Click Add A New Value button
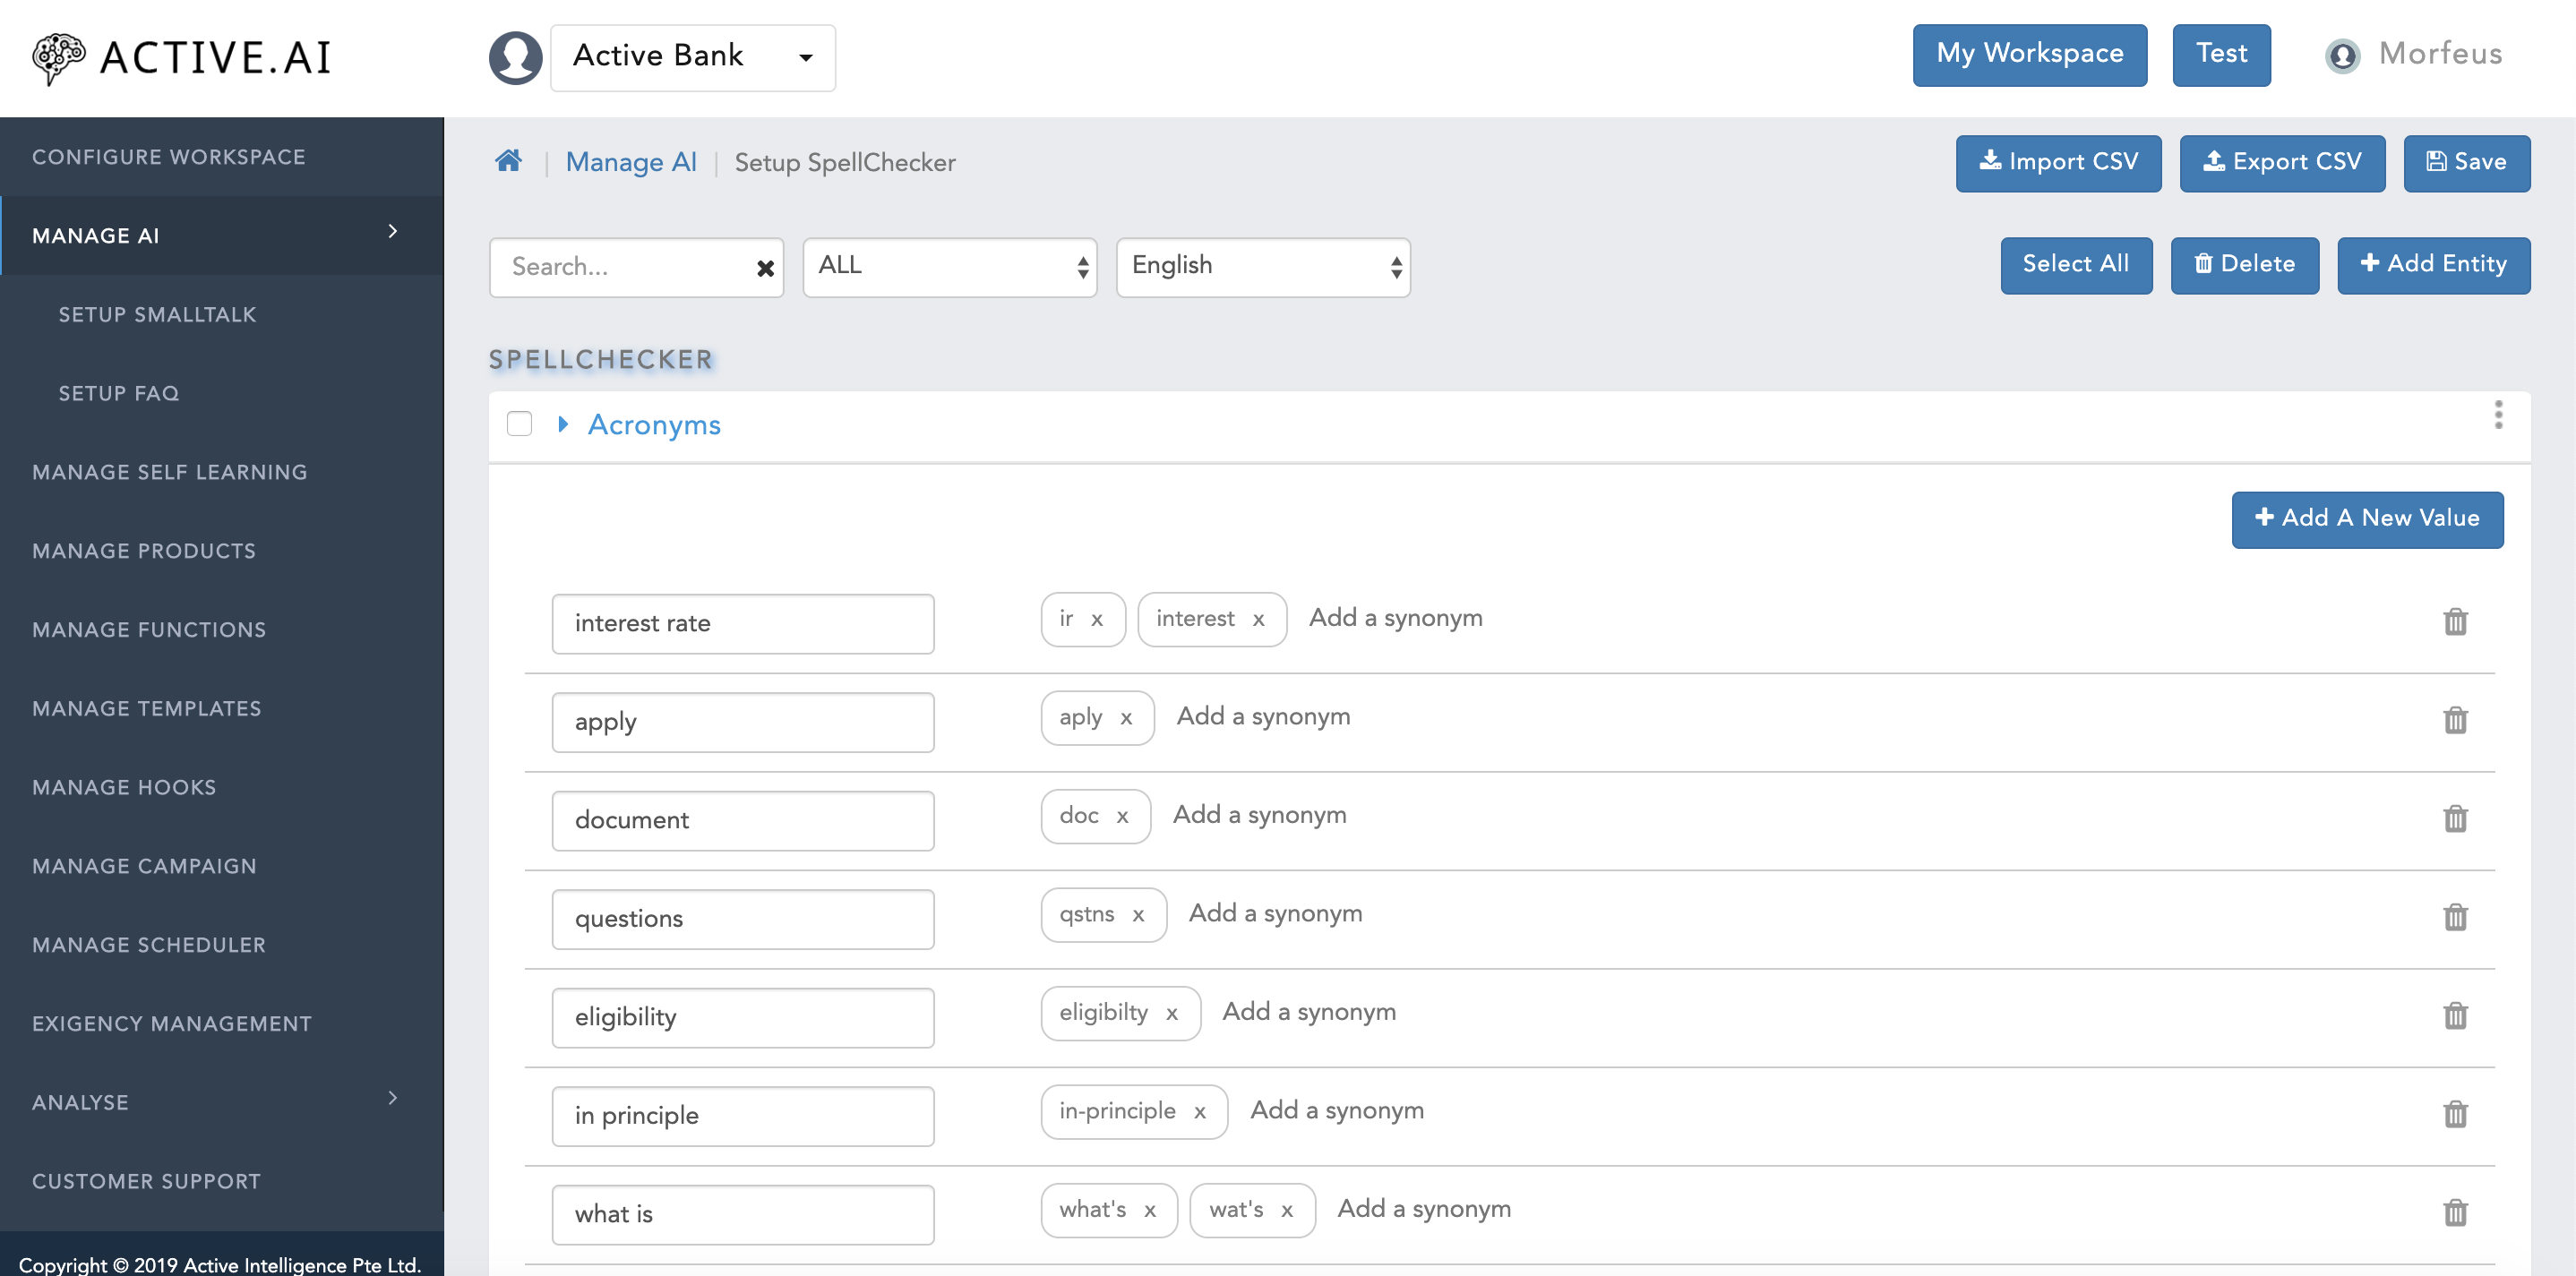2576x1276 pixels. (2367, 518)
